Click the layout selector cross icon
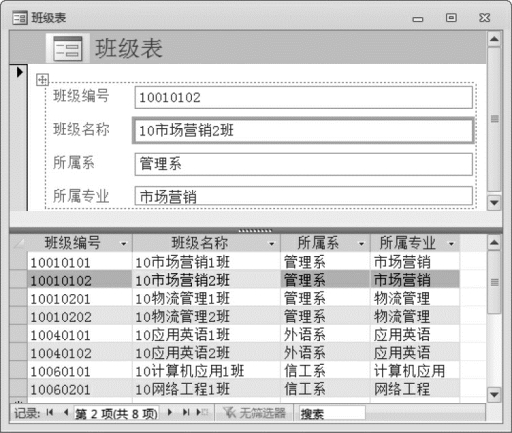Viewport: 512px width, 433px height. coord(42,80)
